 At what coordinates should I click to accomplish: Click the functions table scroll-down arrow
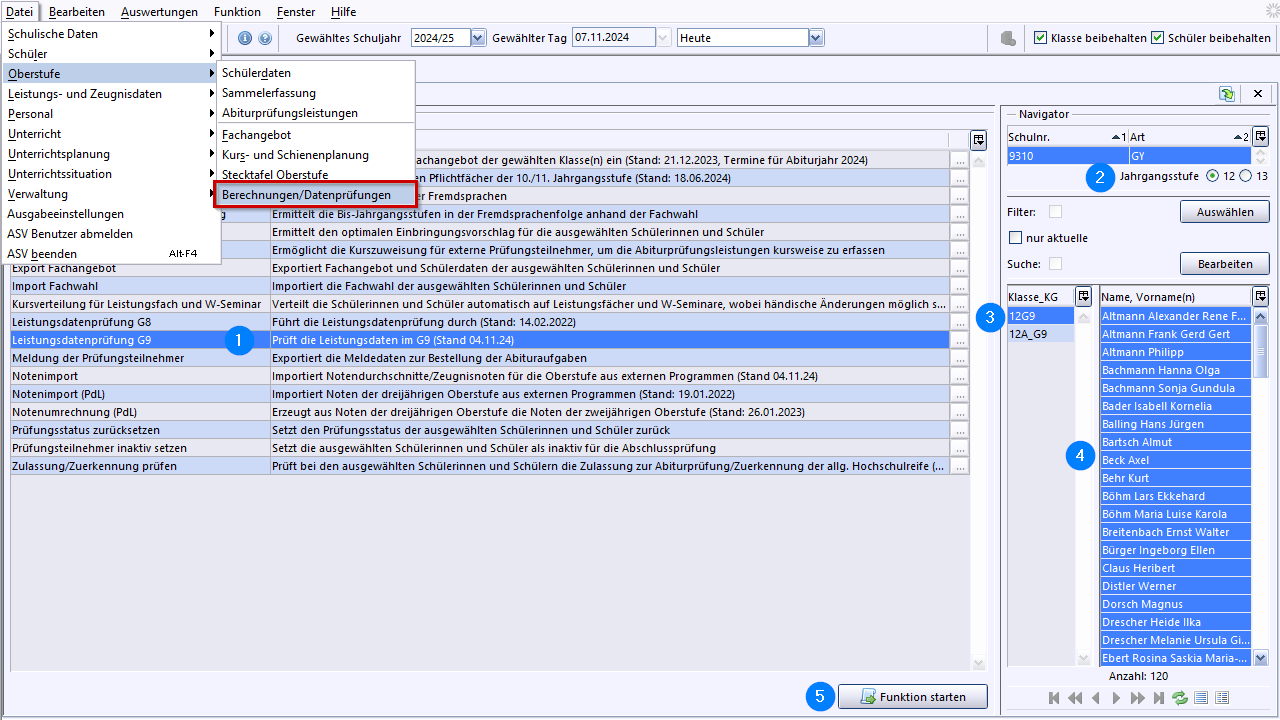tap(978, 663)
